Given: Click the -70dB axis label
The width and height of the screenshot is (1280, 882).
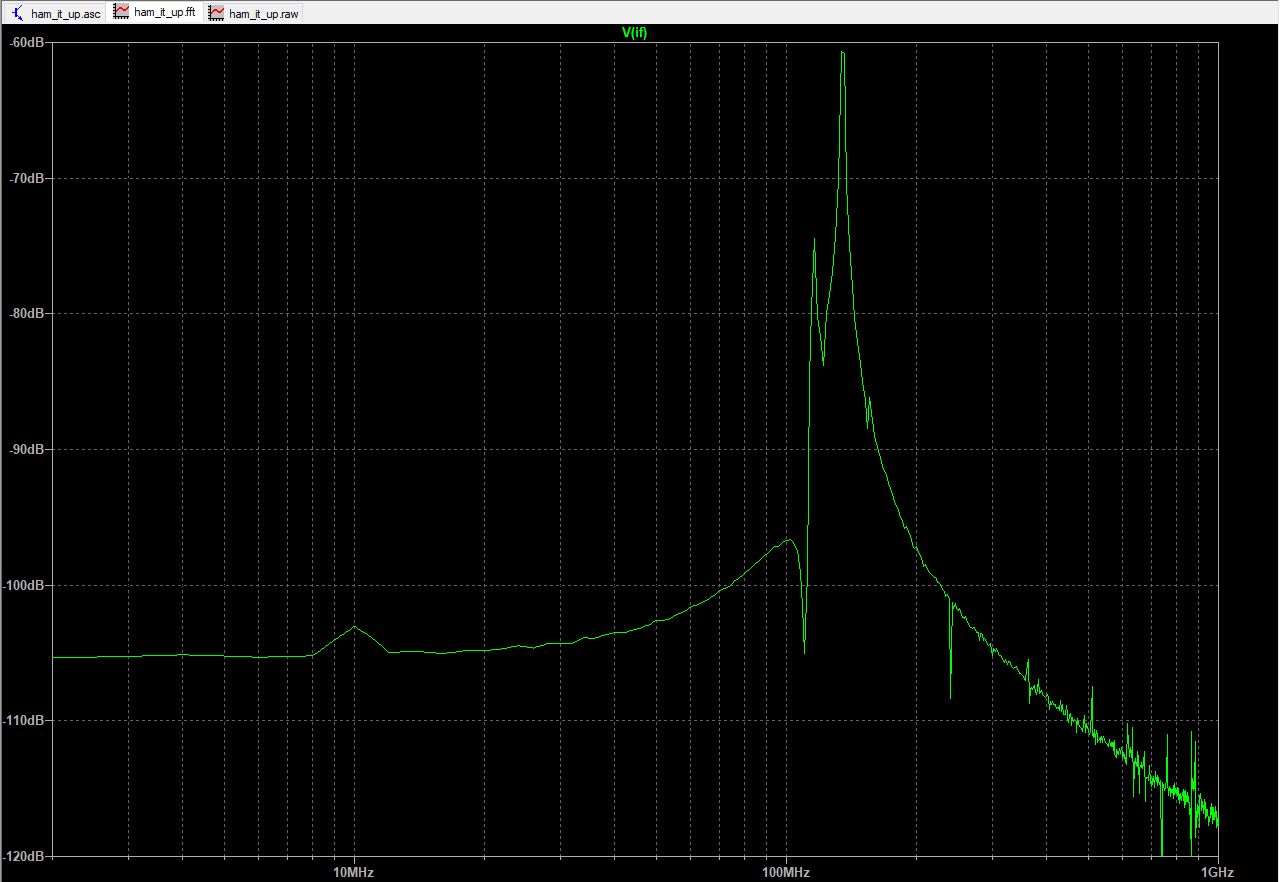Looking at the screenshot, I should tap(26, 178).
